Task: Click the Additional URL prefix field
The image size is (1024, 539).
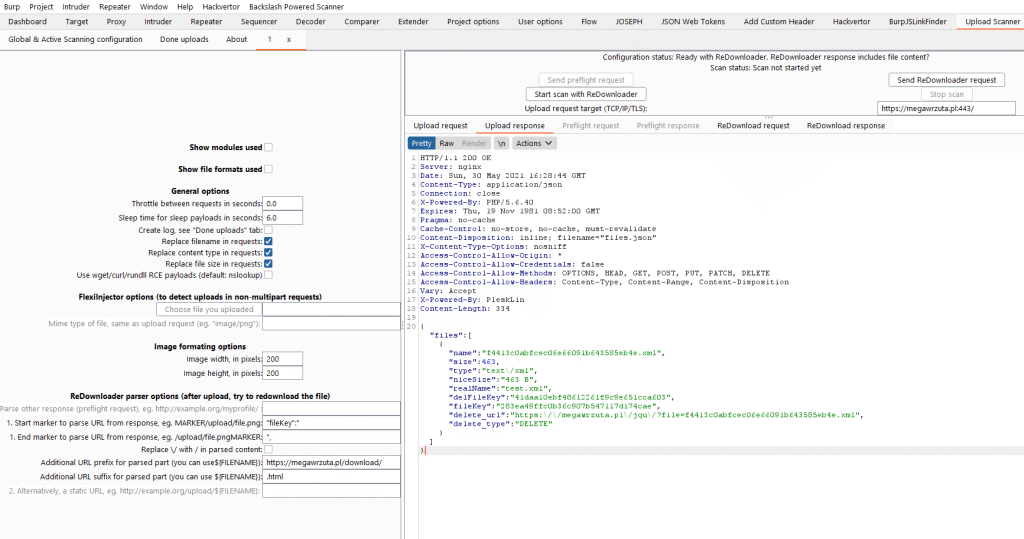Action: click(331, 463)
